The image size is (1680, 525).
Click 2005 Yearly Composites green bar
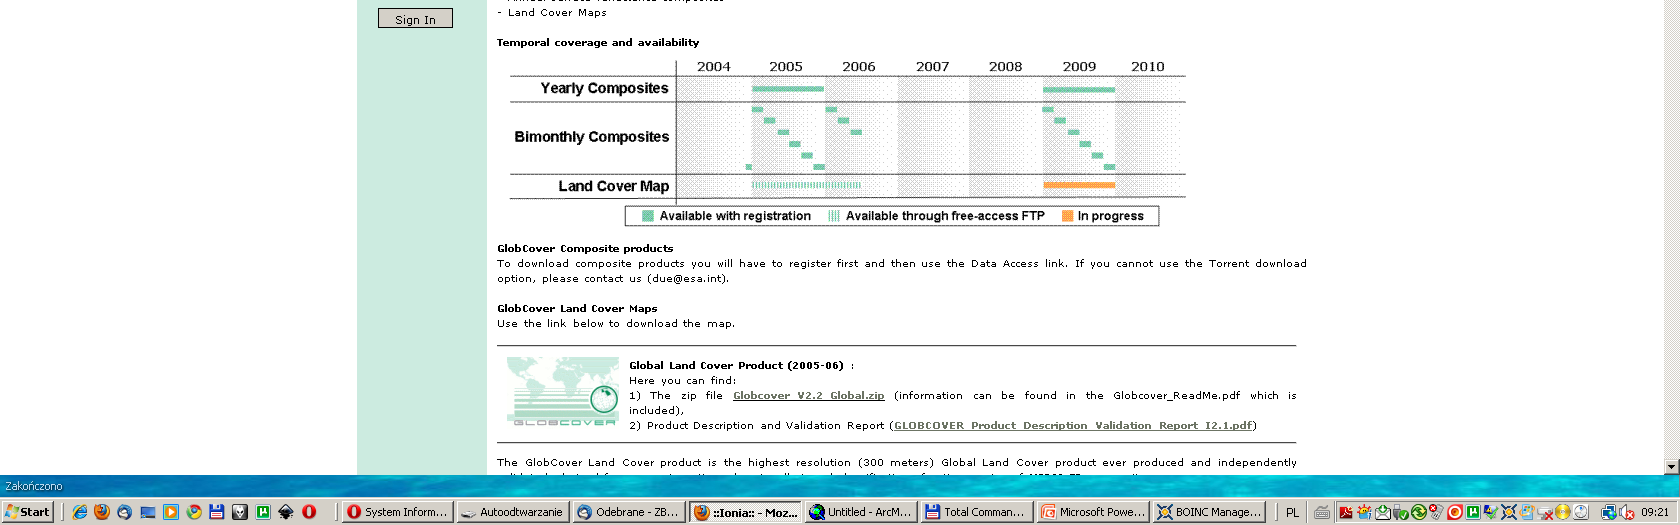point(788,89)
